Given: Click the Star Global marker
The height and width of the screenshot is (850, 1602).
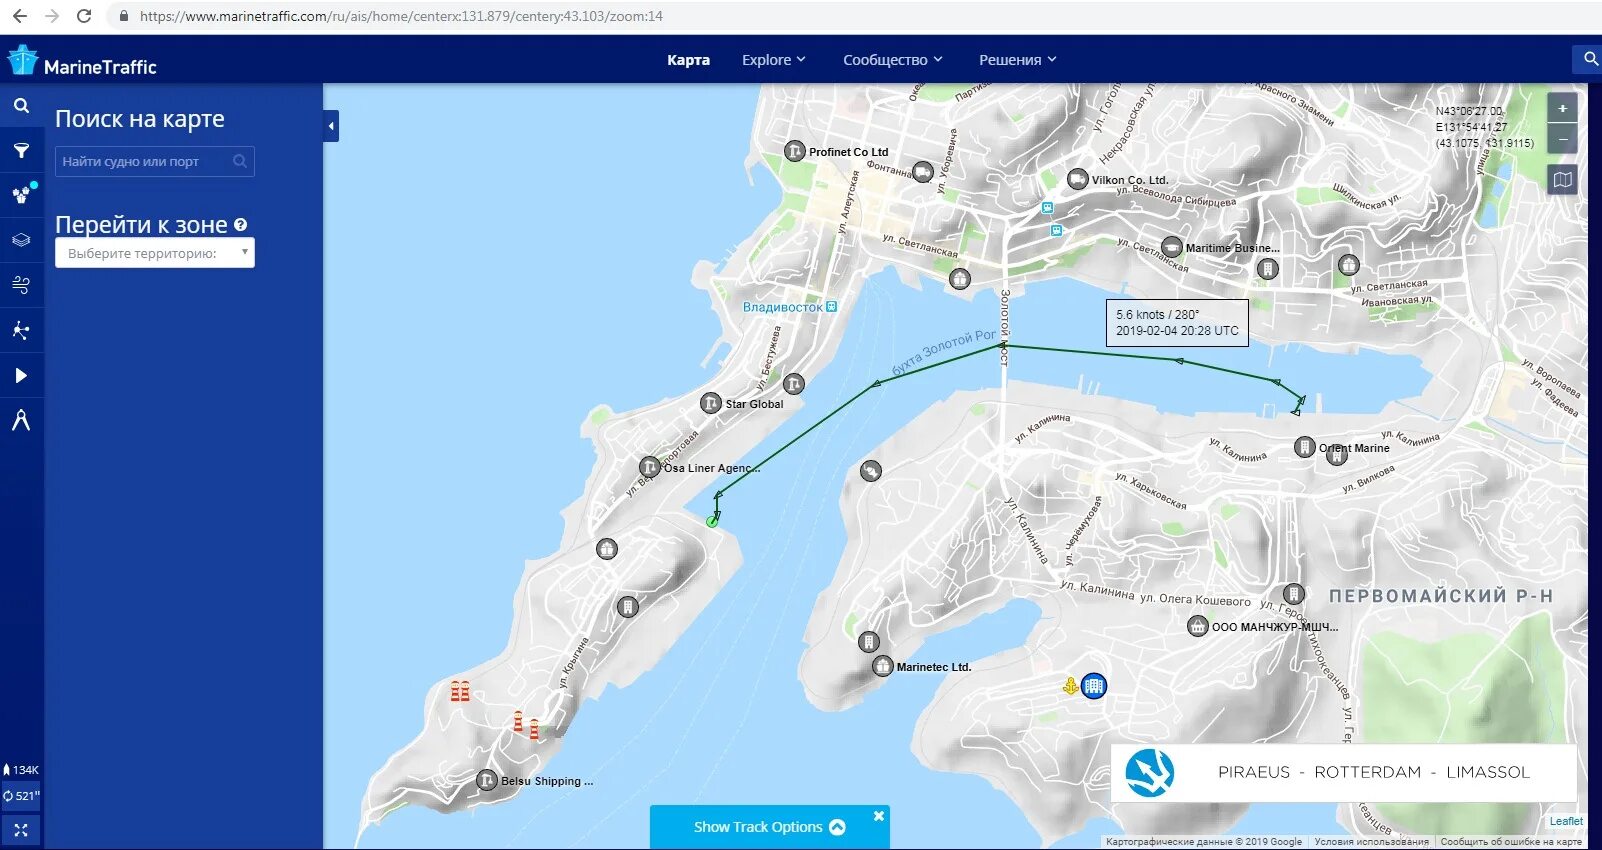Looking at the screenshot, I should tap(710, 403).
